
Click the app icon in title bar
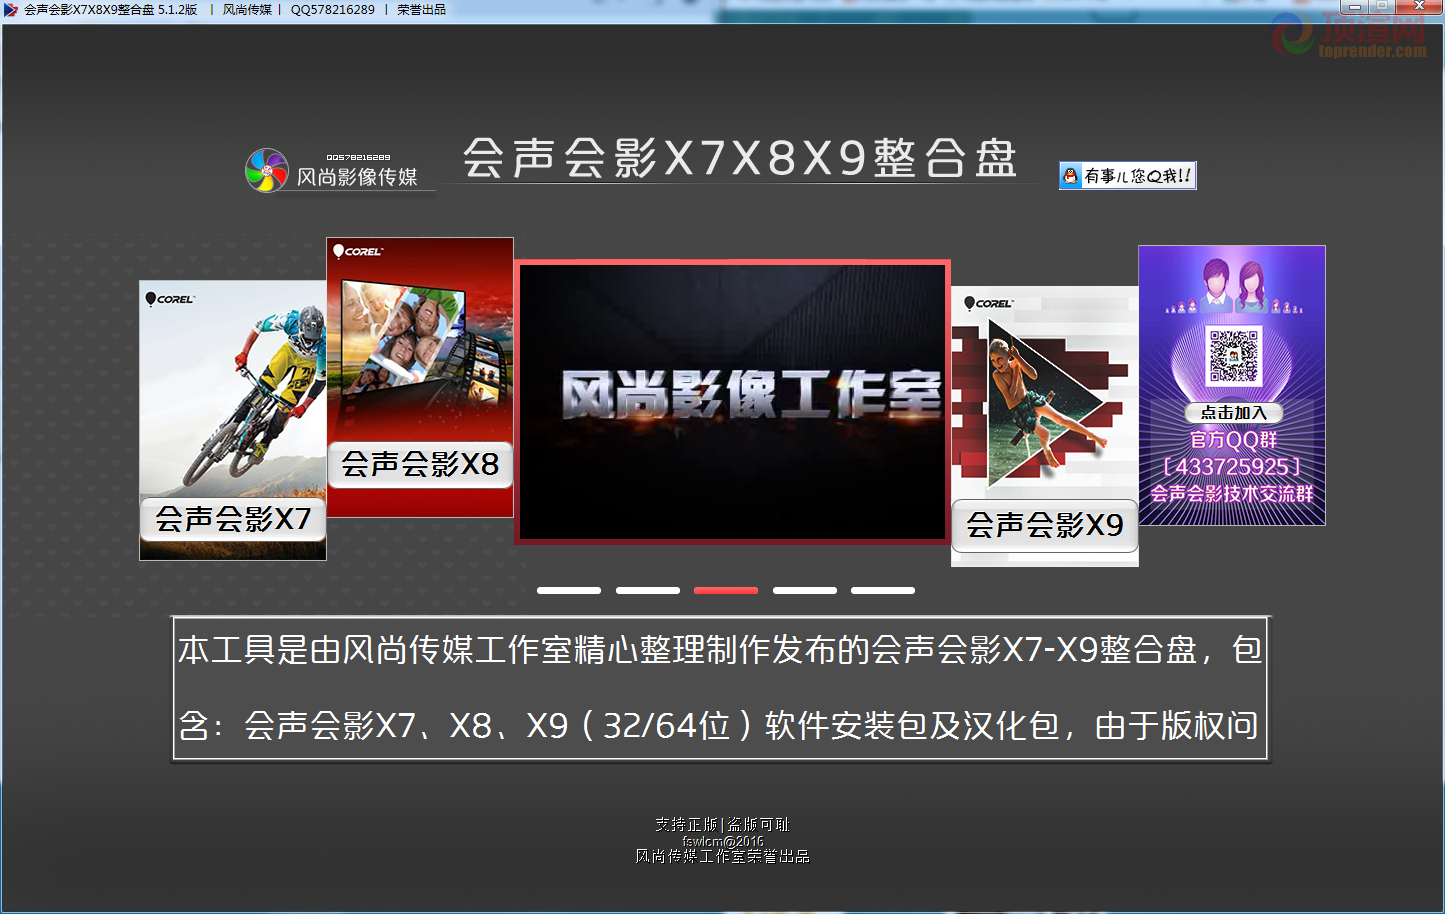11,9
